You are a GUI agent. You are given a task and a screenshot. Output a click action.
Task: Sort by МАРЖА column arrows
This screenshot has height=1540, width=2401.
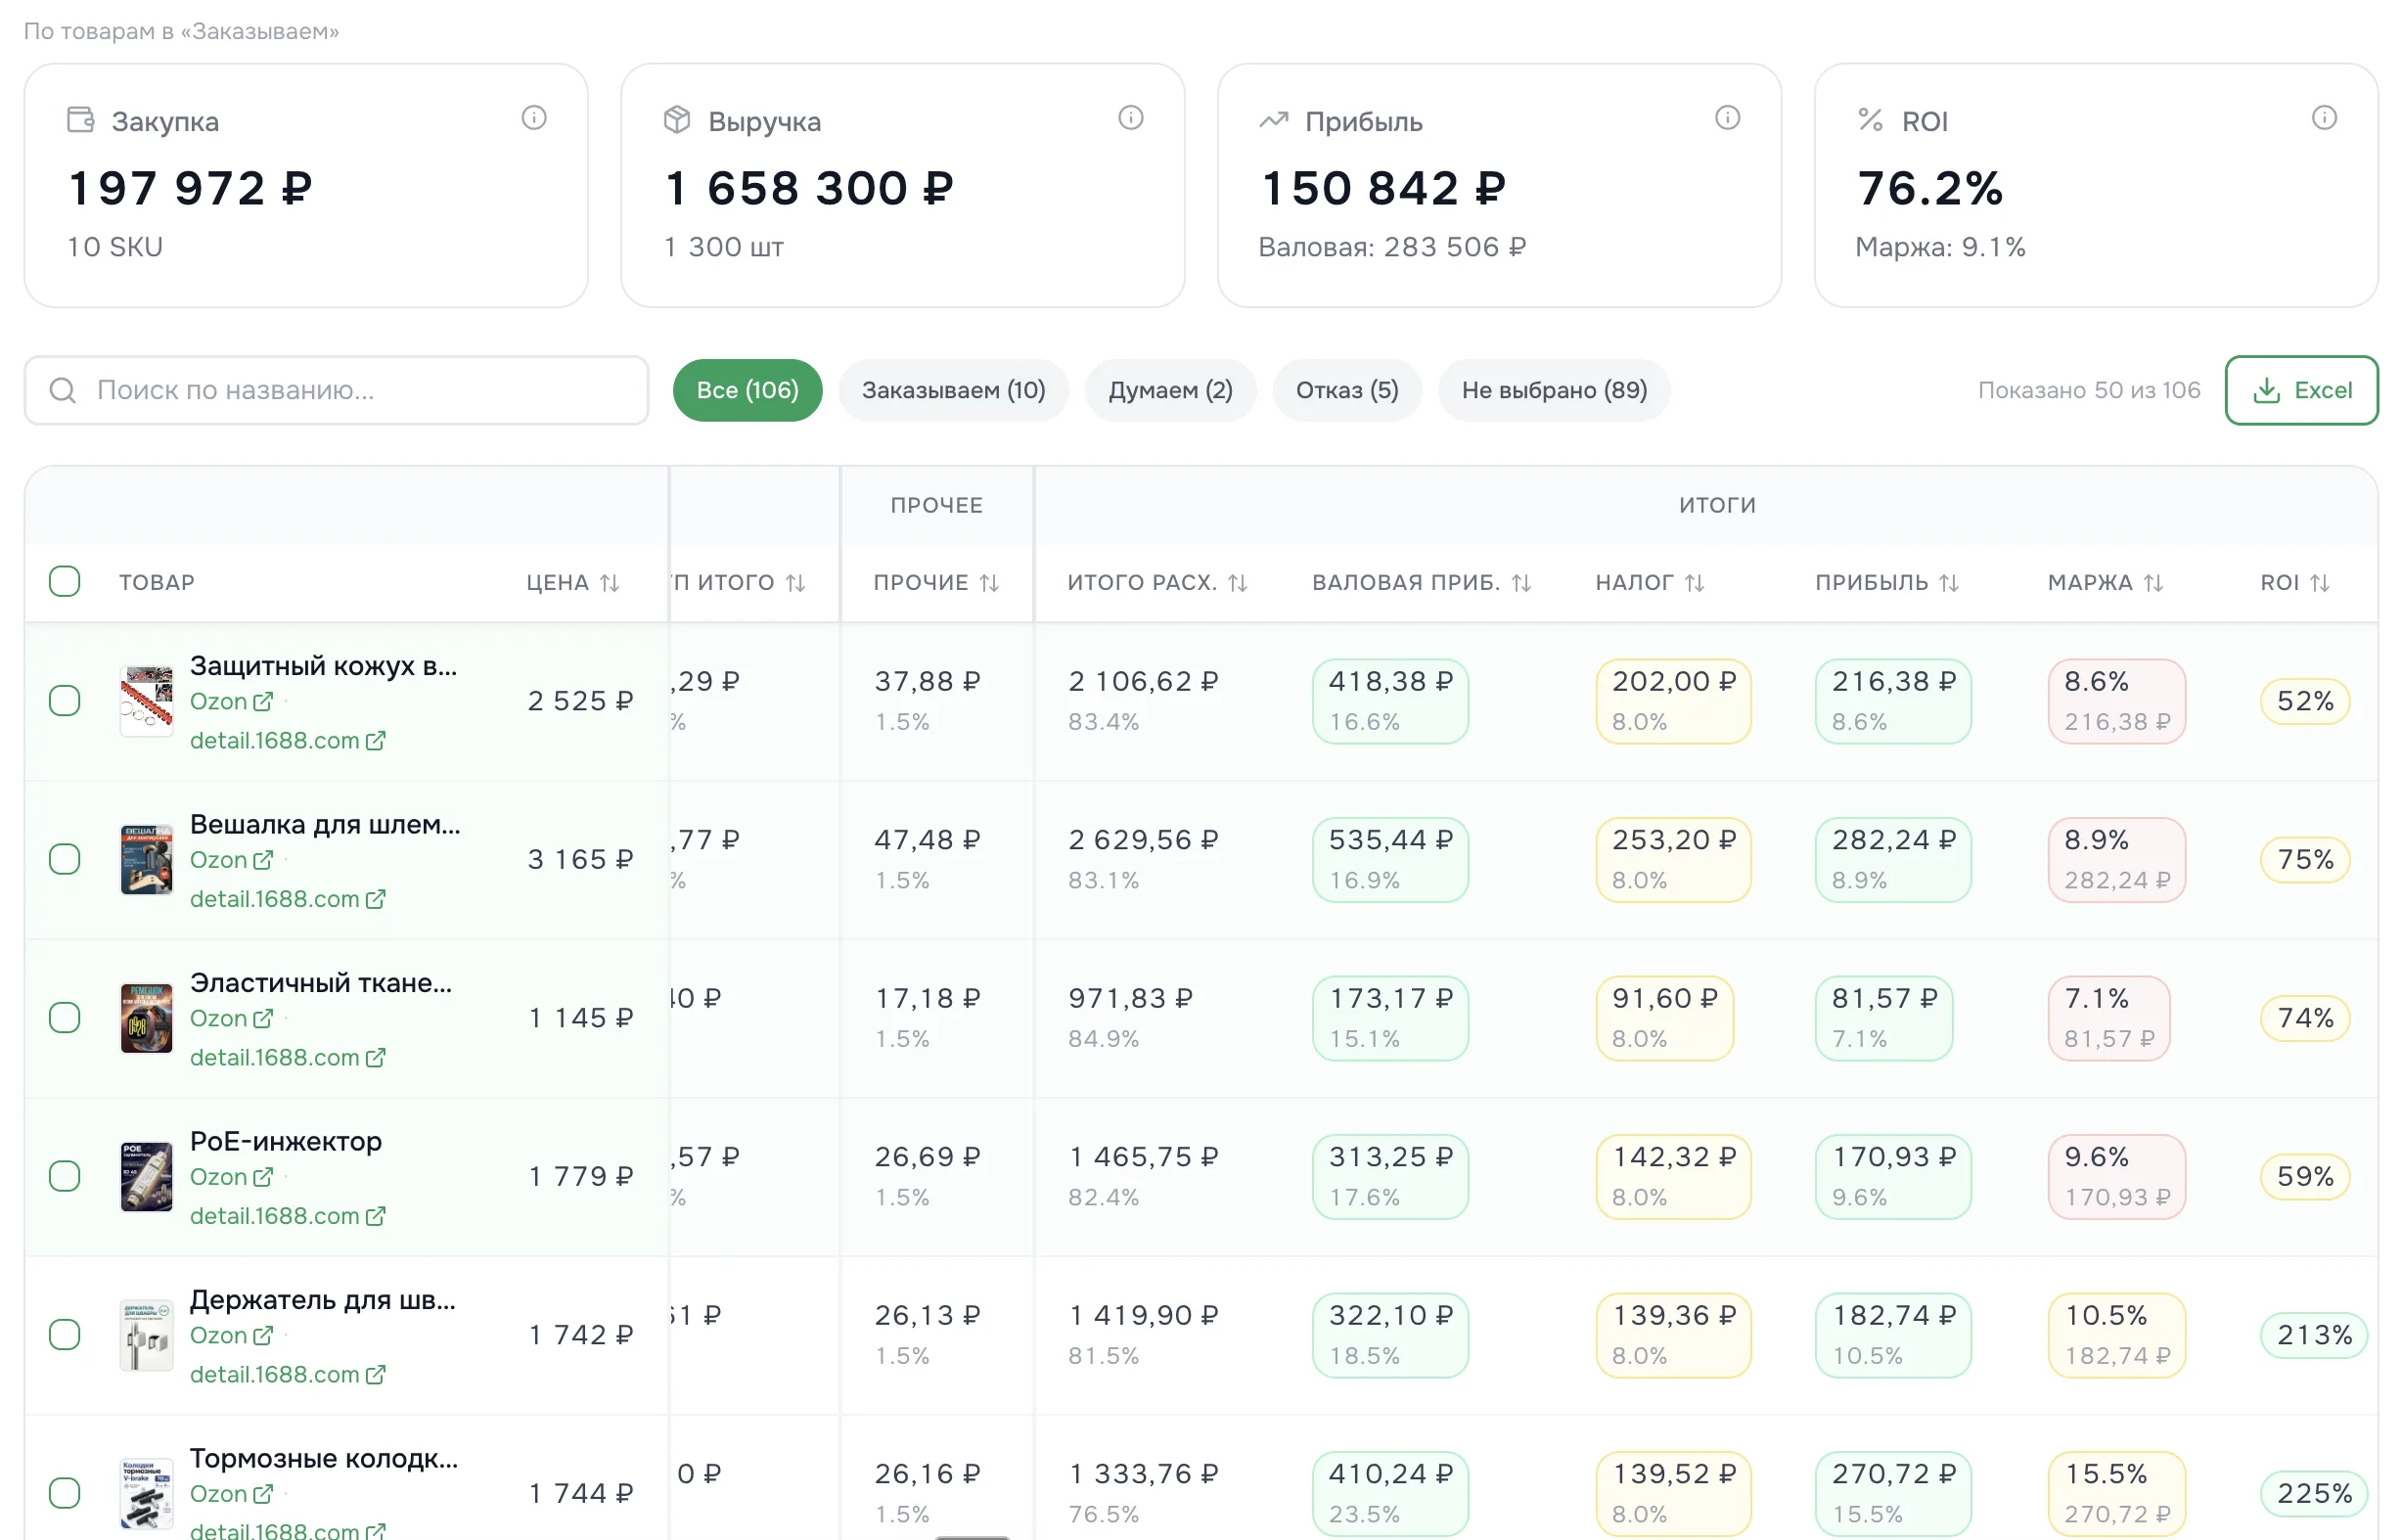2153,583
